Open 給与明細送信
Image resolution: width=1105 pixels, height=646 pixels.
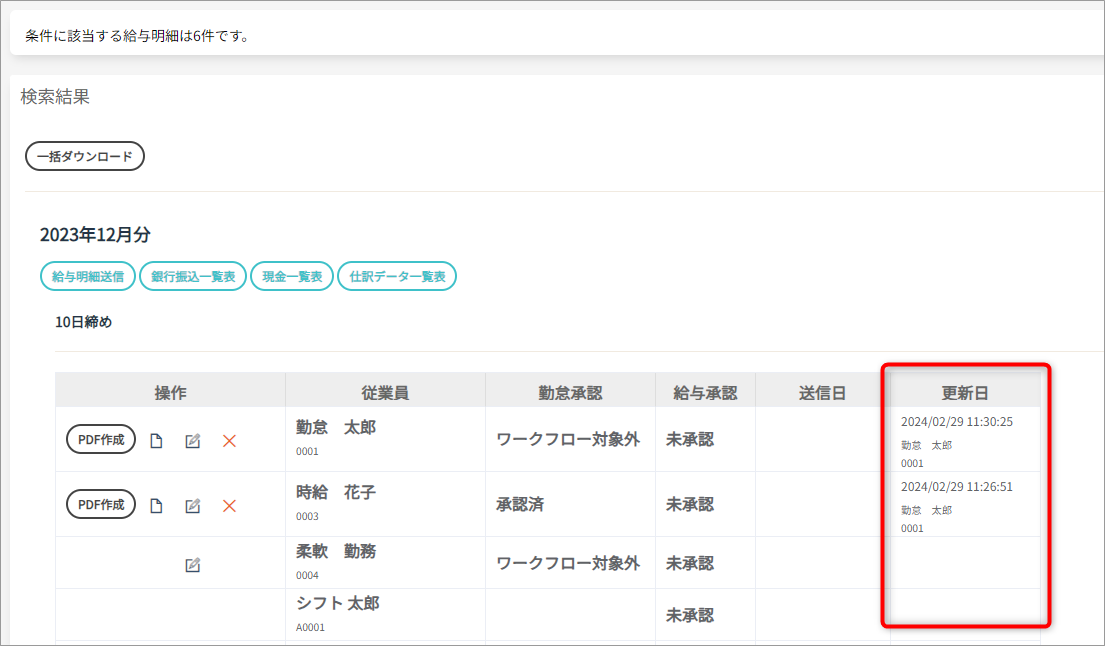pyautogui.click(x=88, y=277)
